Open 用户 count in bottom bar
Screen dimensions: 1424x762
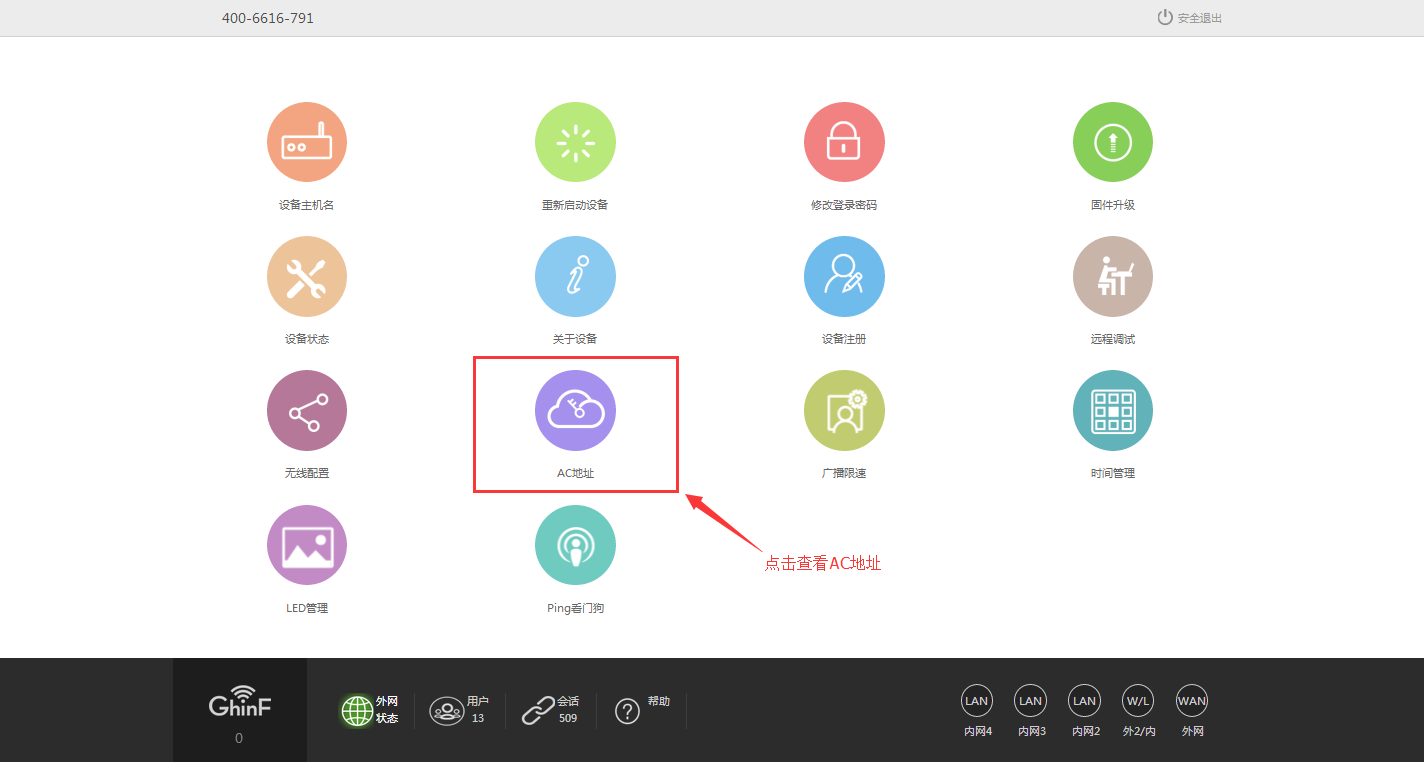[447, 710]
